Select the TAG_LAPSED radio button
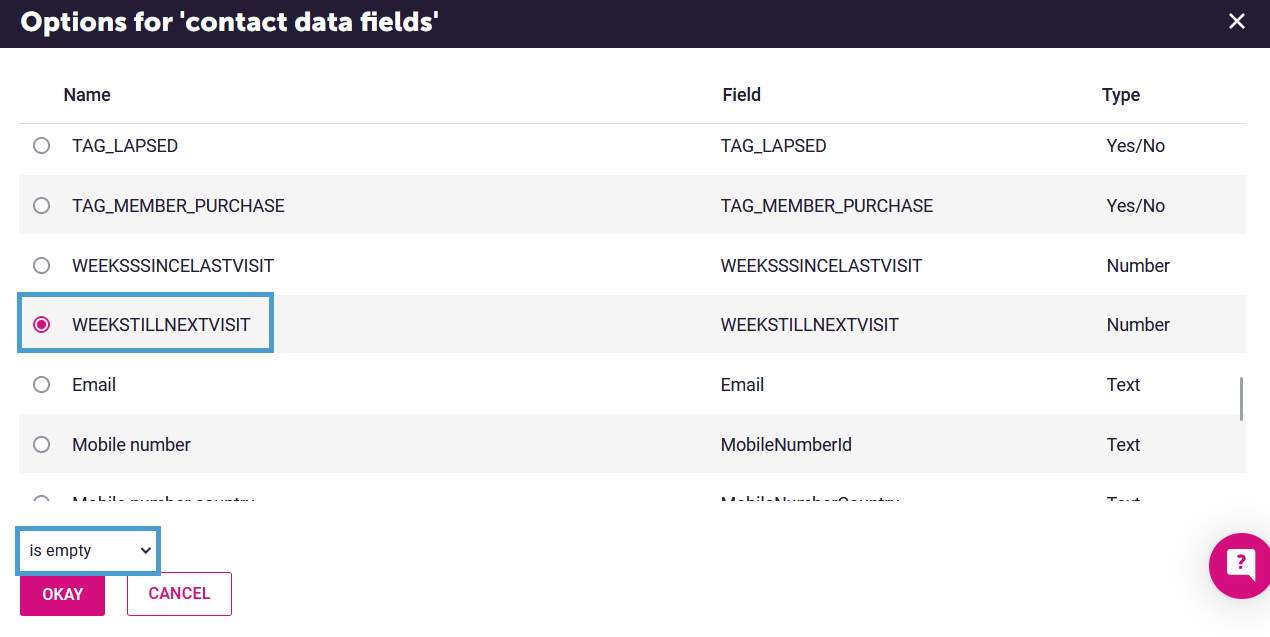1270x637 pixels. coord(41,146)
